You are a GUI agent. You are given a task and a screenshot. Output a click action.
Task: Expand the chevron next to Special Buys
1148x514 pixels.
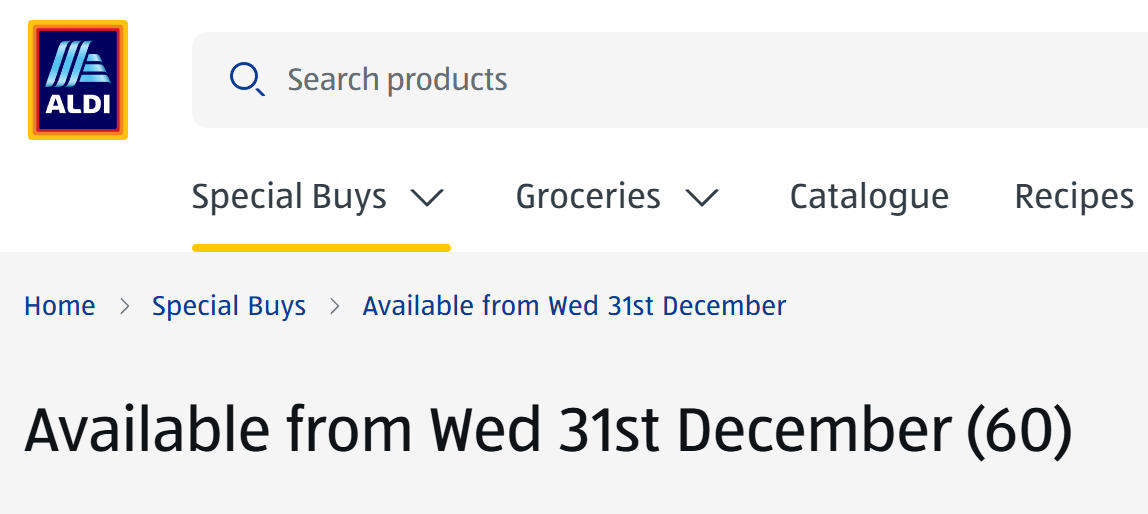(427, 198)
